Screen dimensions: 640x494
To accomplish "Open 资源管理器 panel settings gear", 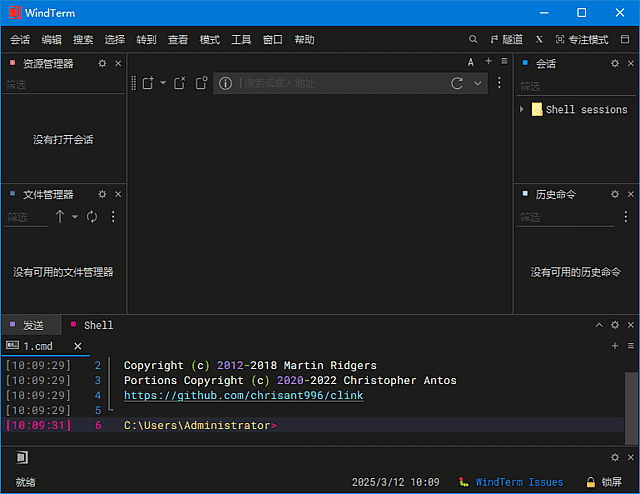I will [x=102, y=63].
